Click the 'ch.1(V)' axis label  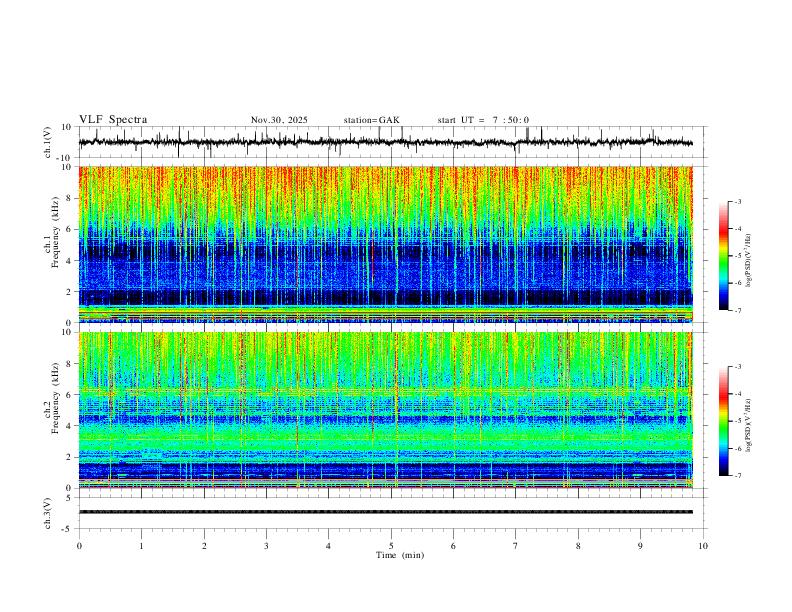click(48, 142)
